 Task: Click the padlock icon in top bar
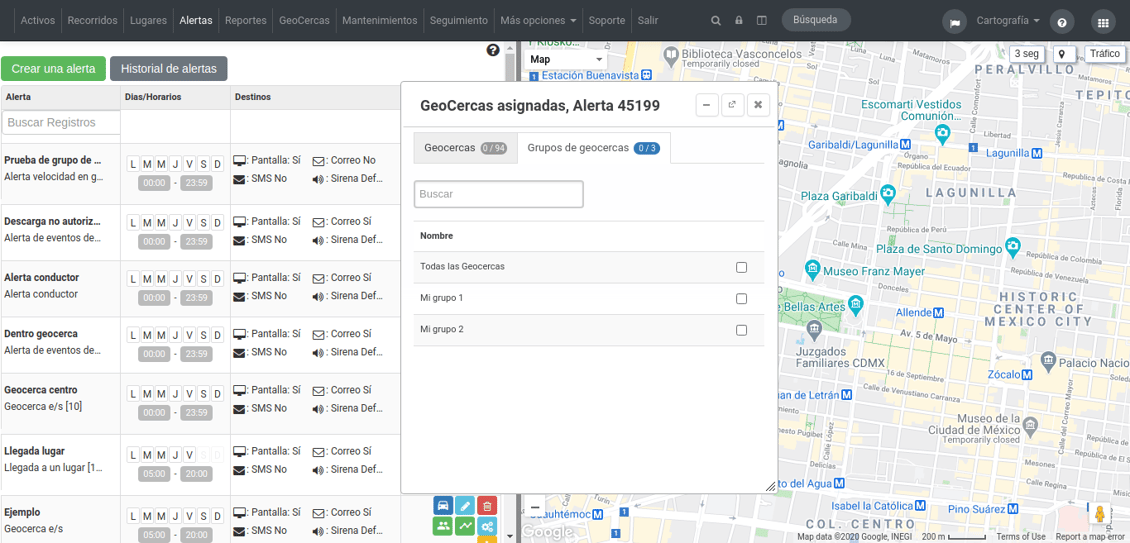pyautogui.click(x=739, y=21)
